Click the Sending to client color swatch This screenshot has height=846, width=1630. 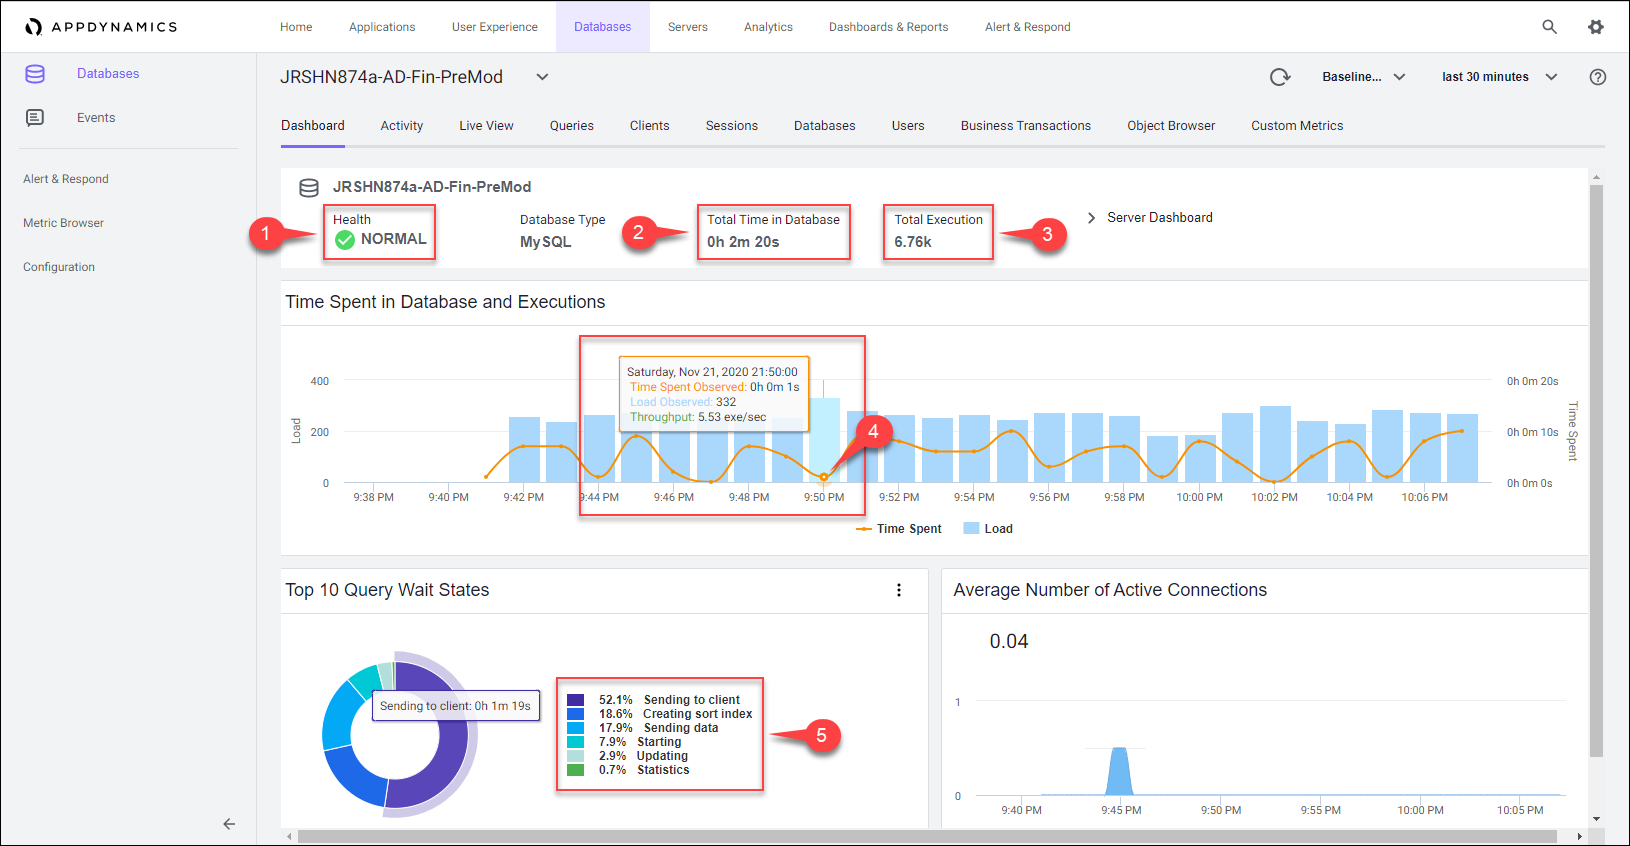pyautogui.click(x=575, y=700)
